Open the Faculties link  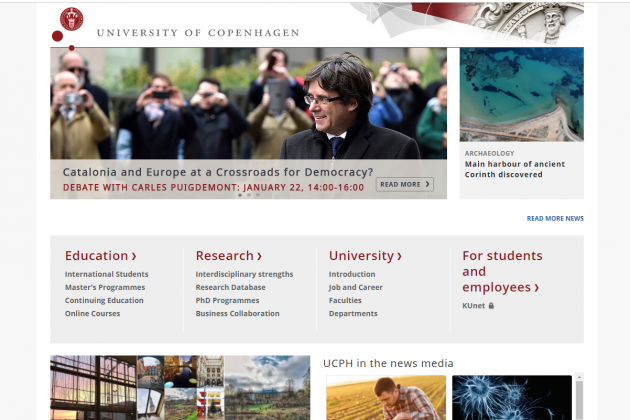[345, 300]
